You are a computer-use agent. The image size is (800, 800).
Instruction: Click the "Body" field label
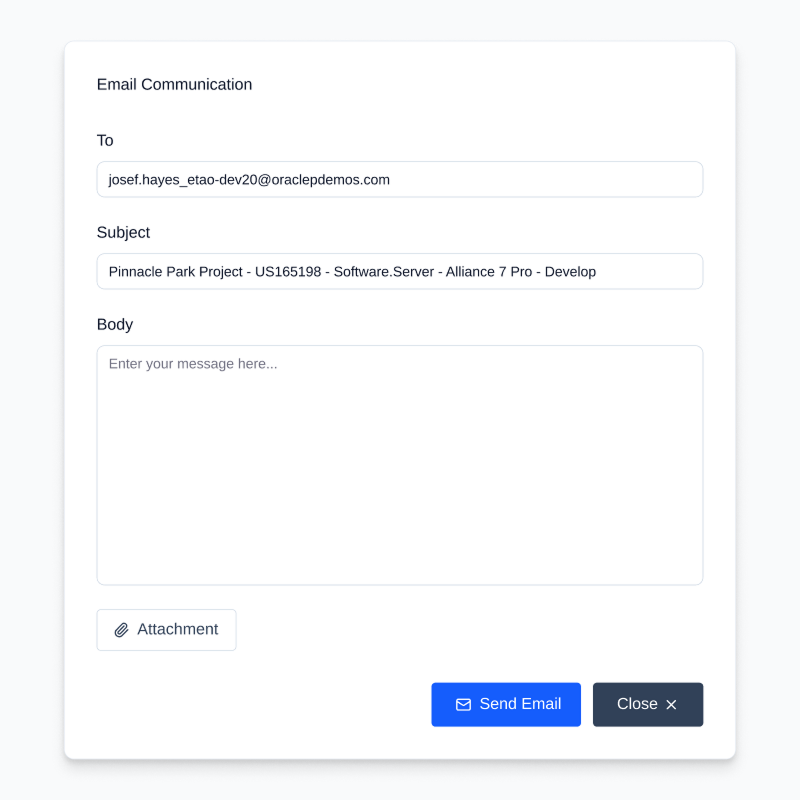115,325
